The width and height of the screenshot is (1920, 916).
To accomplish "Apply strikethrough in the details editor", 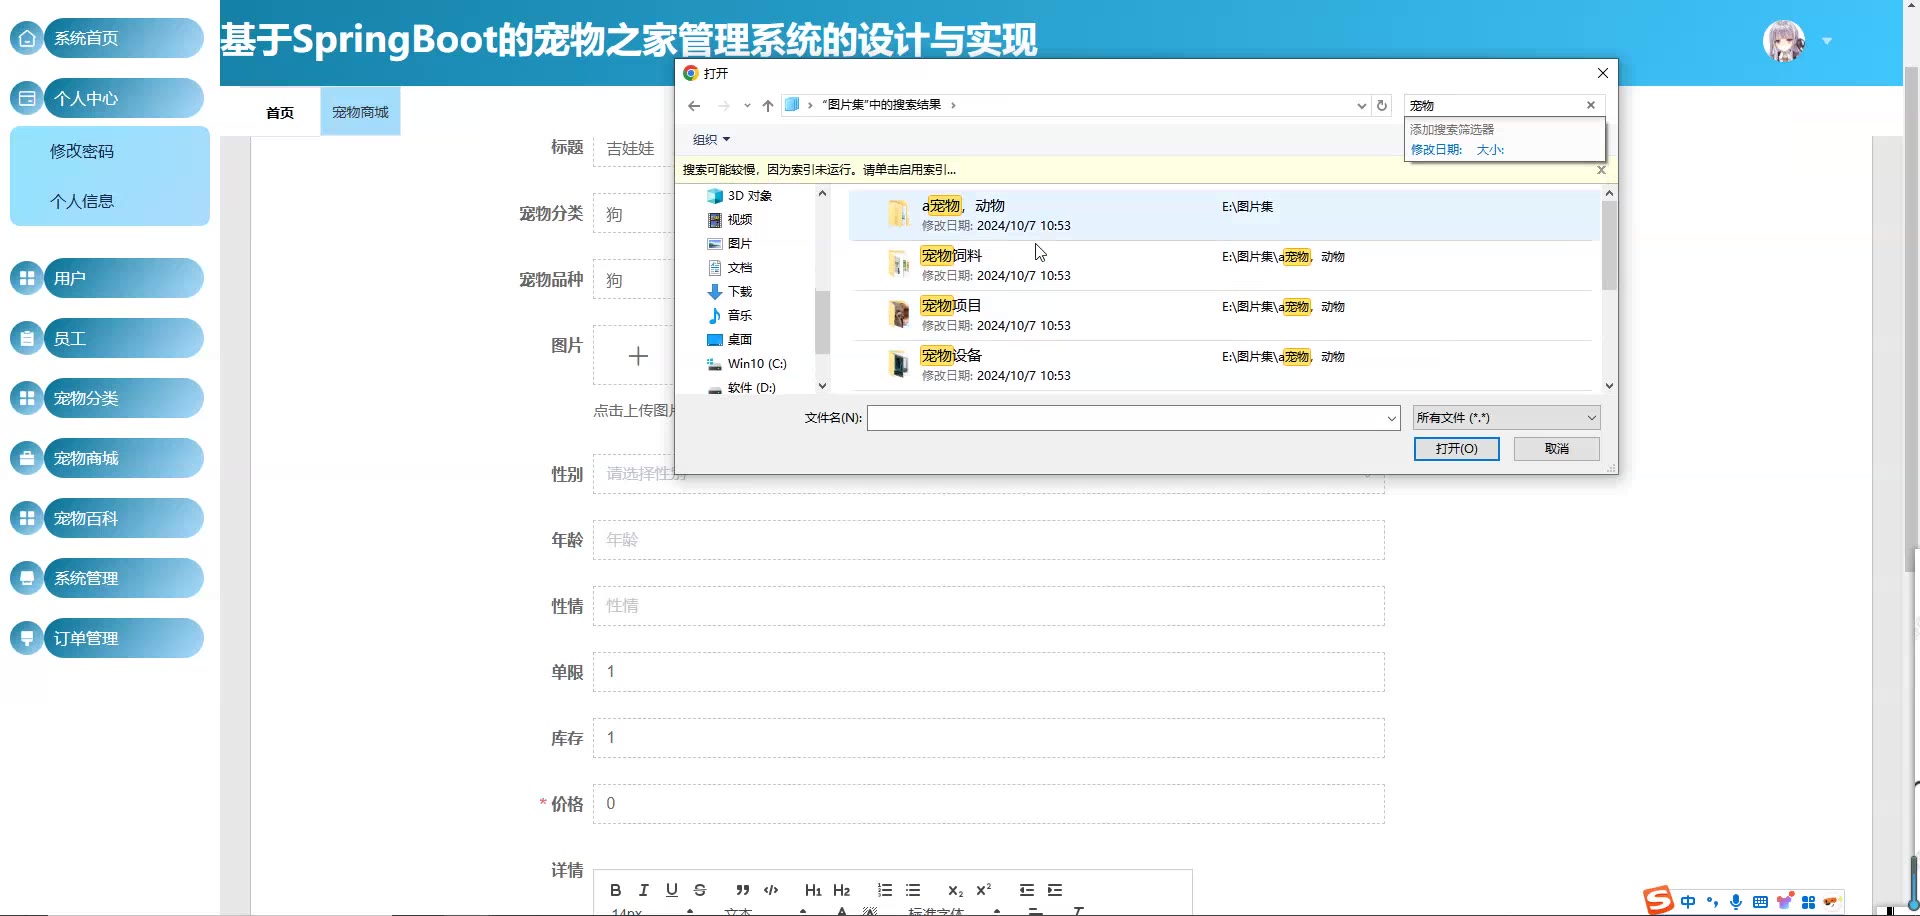I will click(x=700, y=890).
